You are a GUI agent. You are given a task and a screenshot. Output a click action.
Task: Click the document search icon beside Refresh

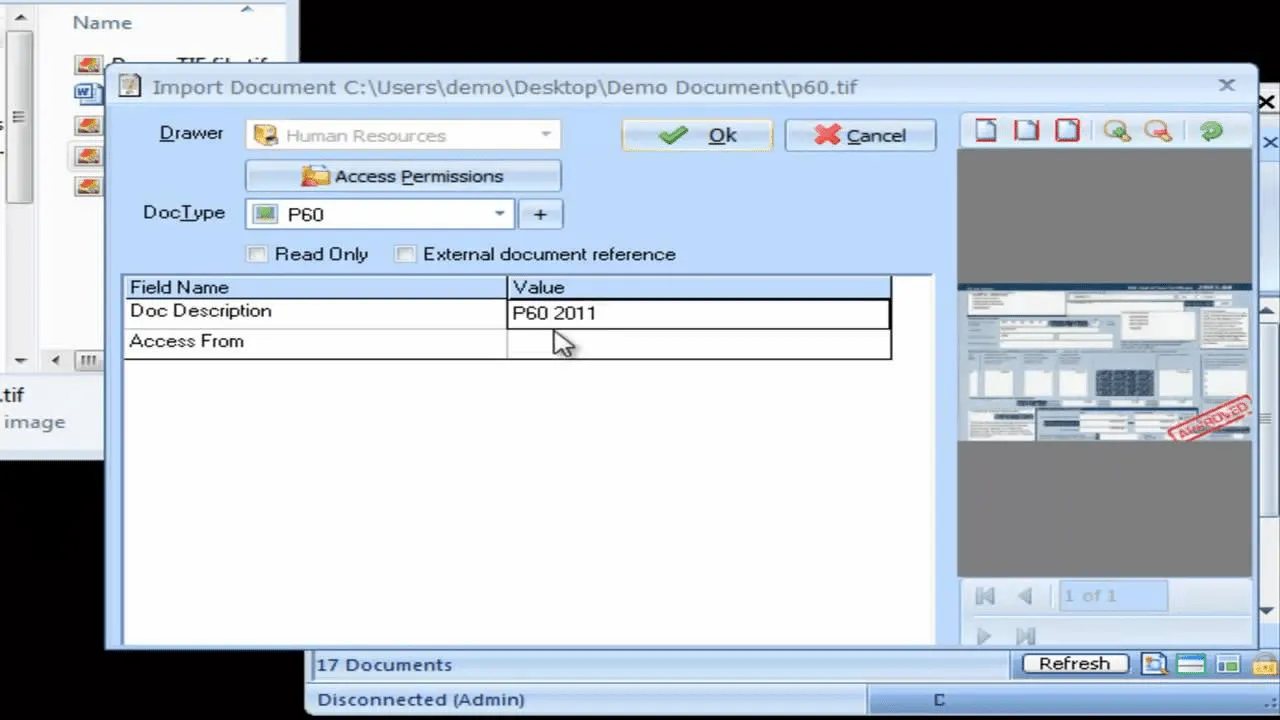1154,664
